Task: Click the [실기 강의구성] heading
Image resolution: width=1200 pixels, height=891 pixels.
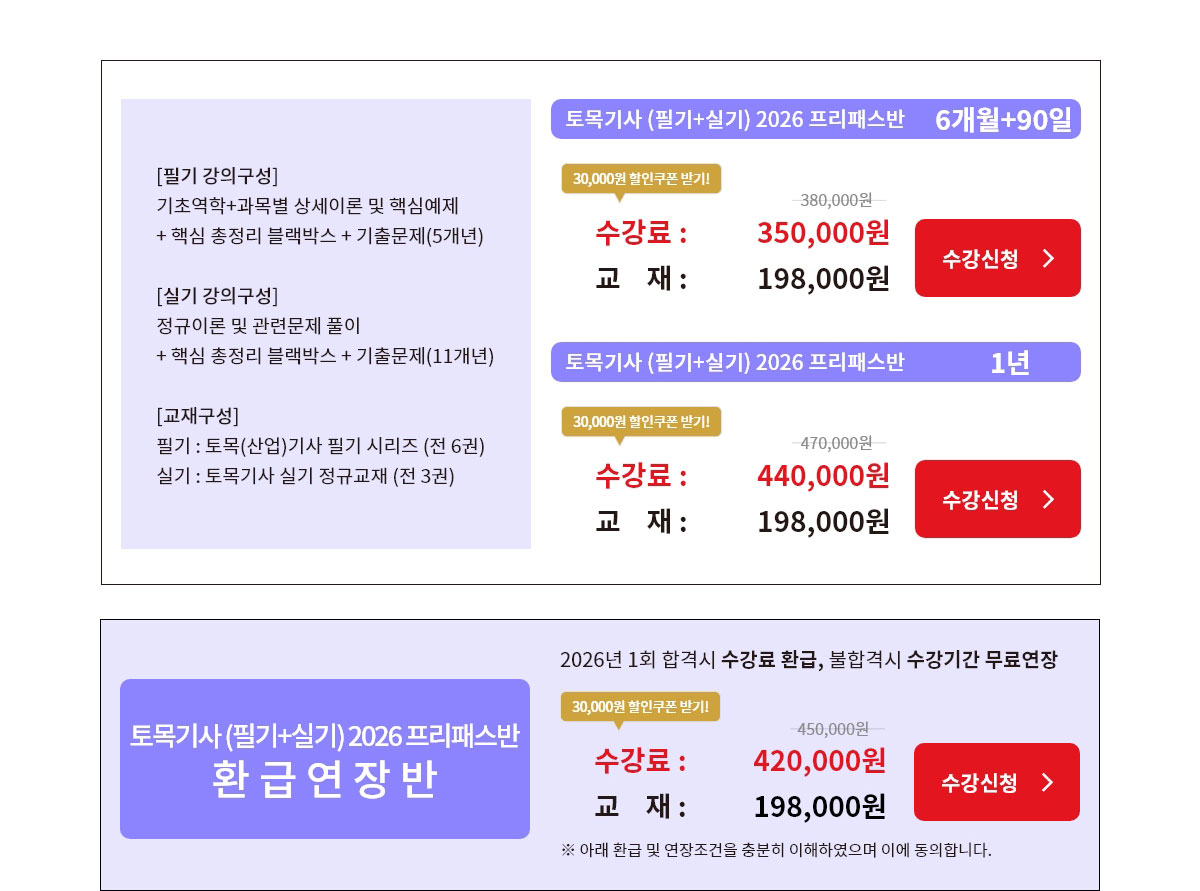Action: 217,296
